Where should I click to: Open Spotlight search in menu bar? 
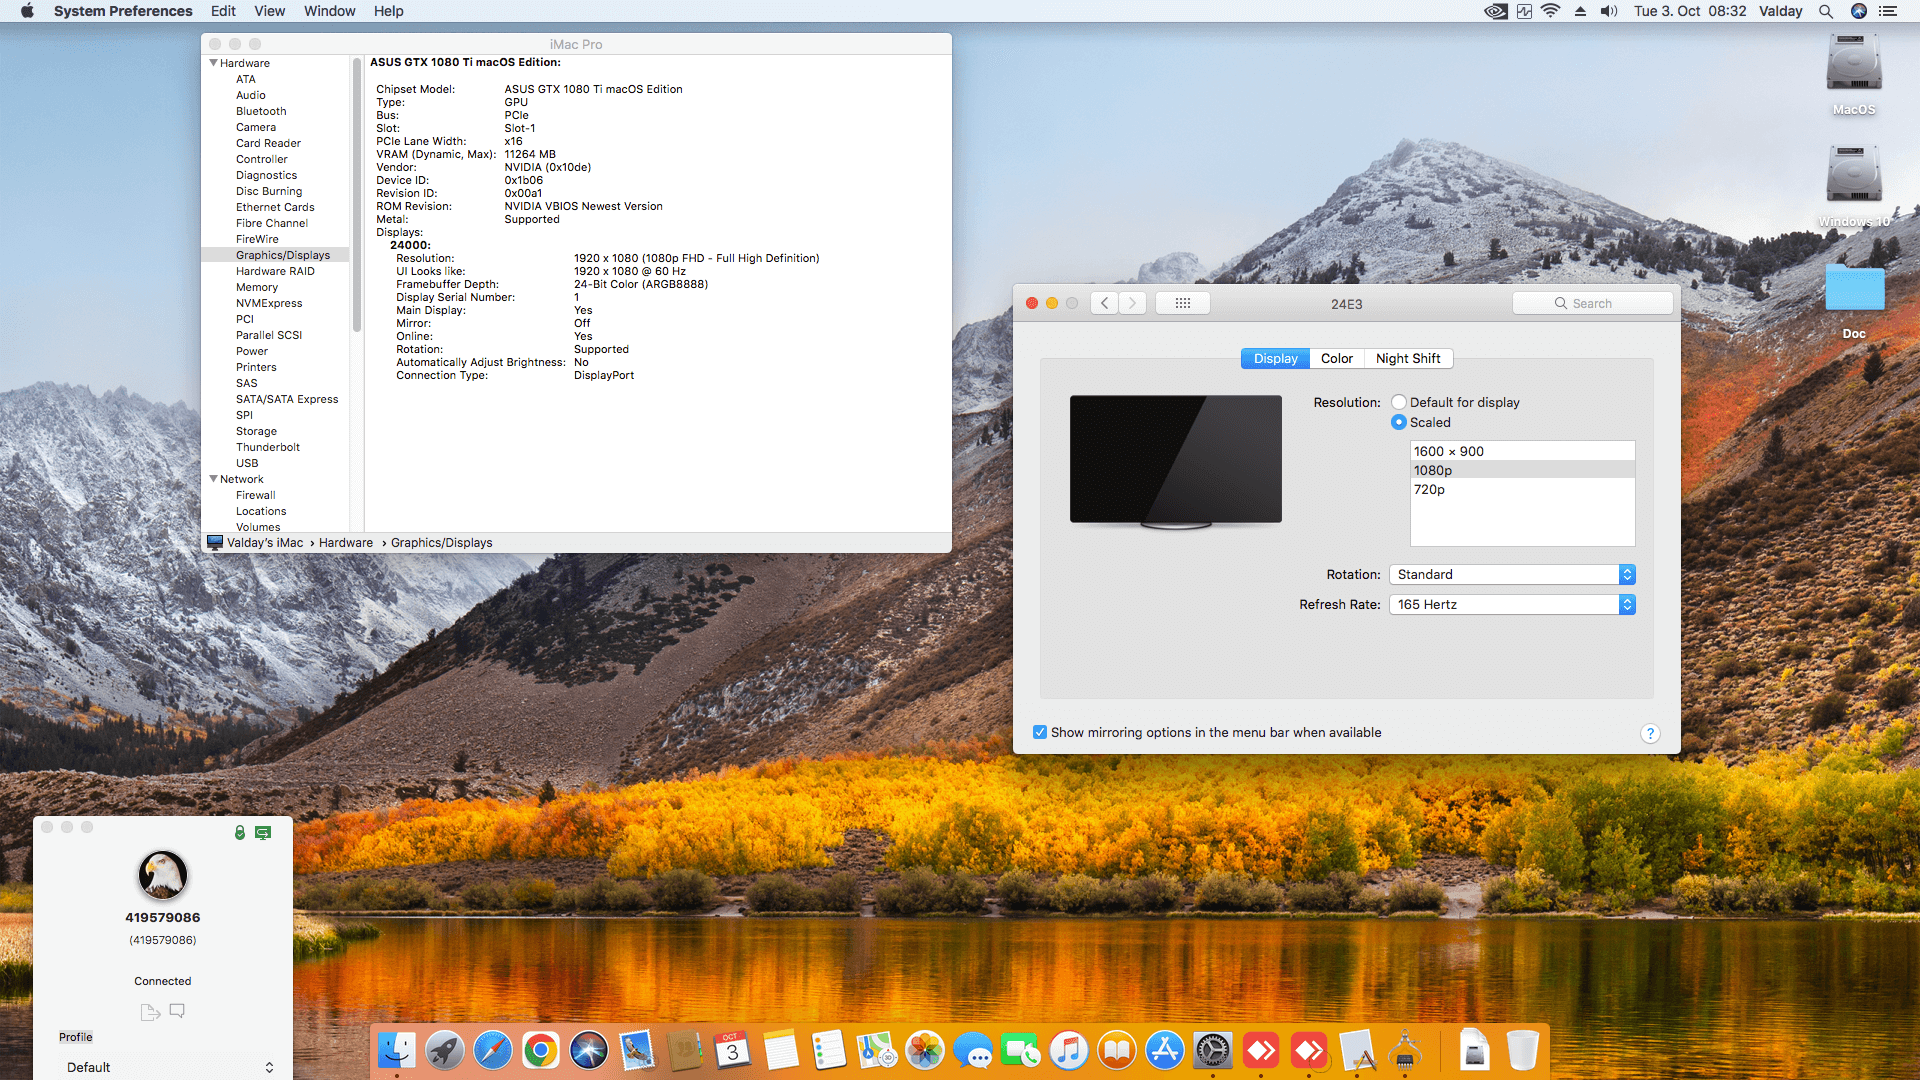coord(1826,11)
